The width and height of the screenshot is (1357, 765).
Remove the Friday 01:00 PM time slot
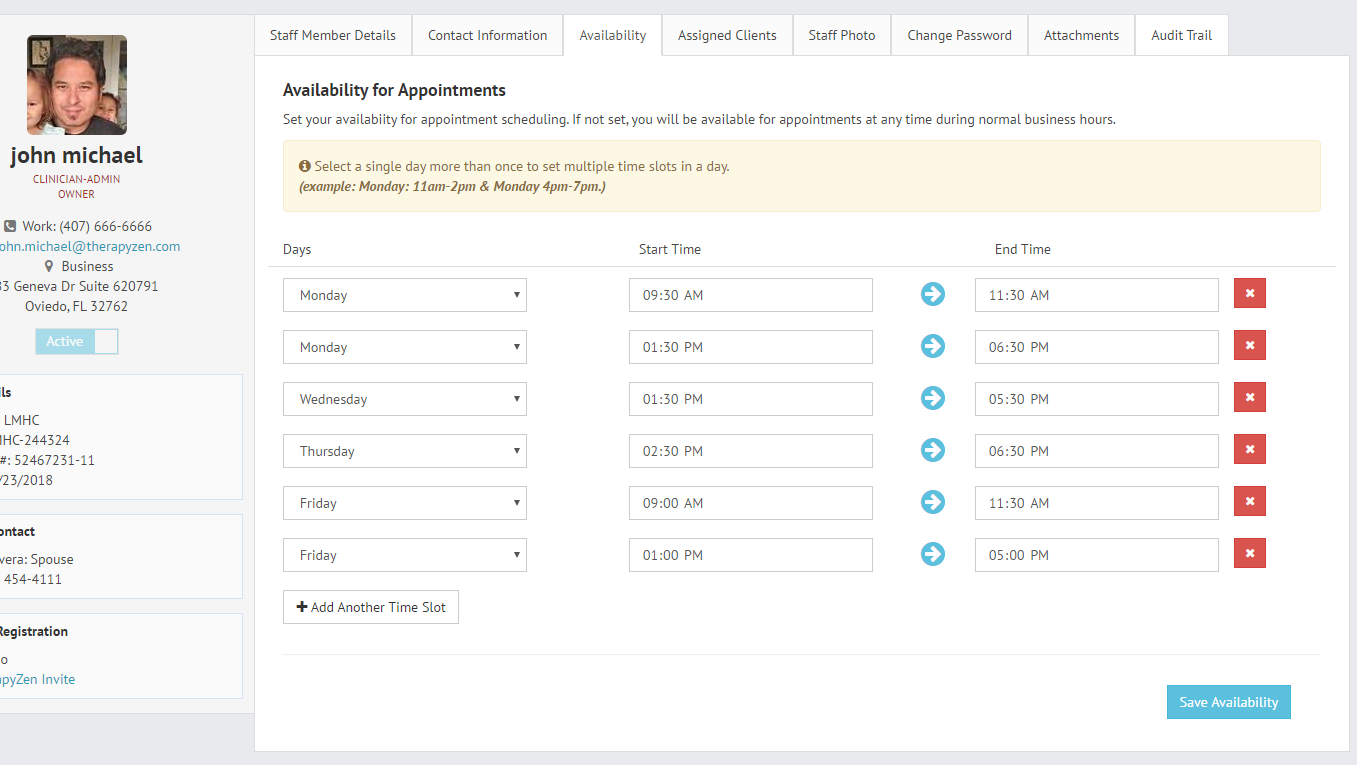(x=1249, y=554)
